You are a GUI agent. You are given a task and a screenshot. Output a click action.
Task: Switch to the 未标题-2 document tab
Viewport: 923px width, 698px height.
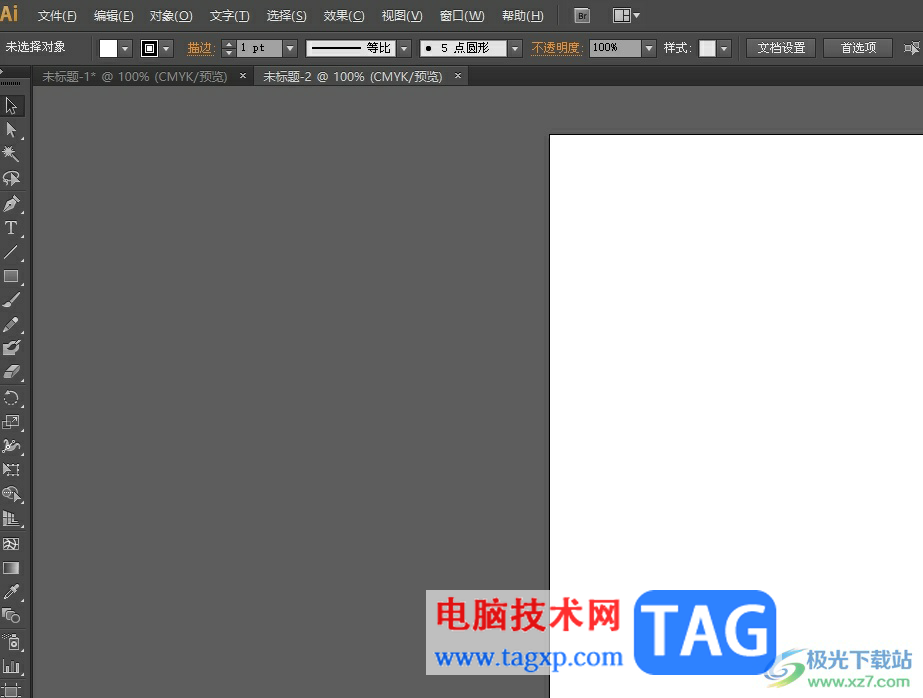[352, 77]
